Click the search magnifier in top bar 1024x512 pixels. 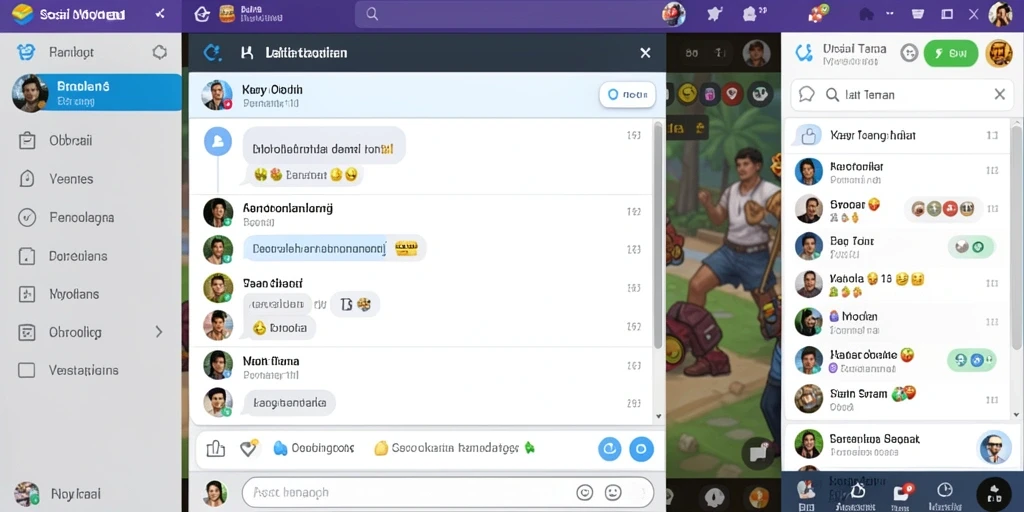(x=372, y=14)
